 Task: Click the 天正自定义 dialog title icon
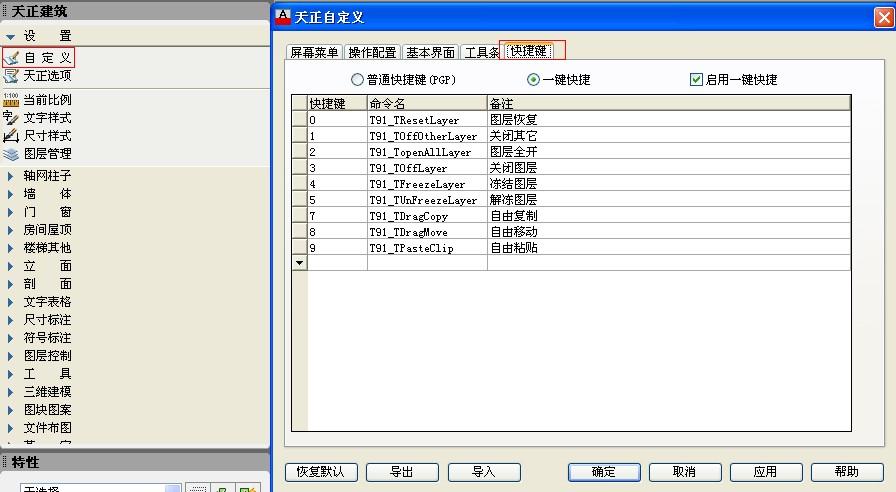click(283, 17)
